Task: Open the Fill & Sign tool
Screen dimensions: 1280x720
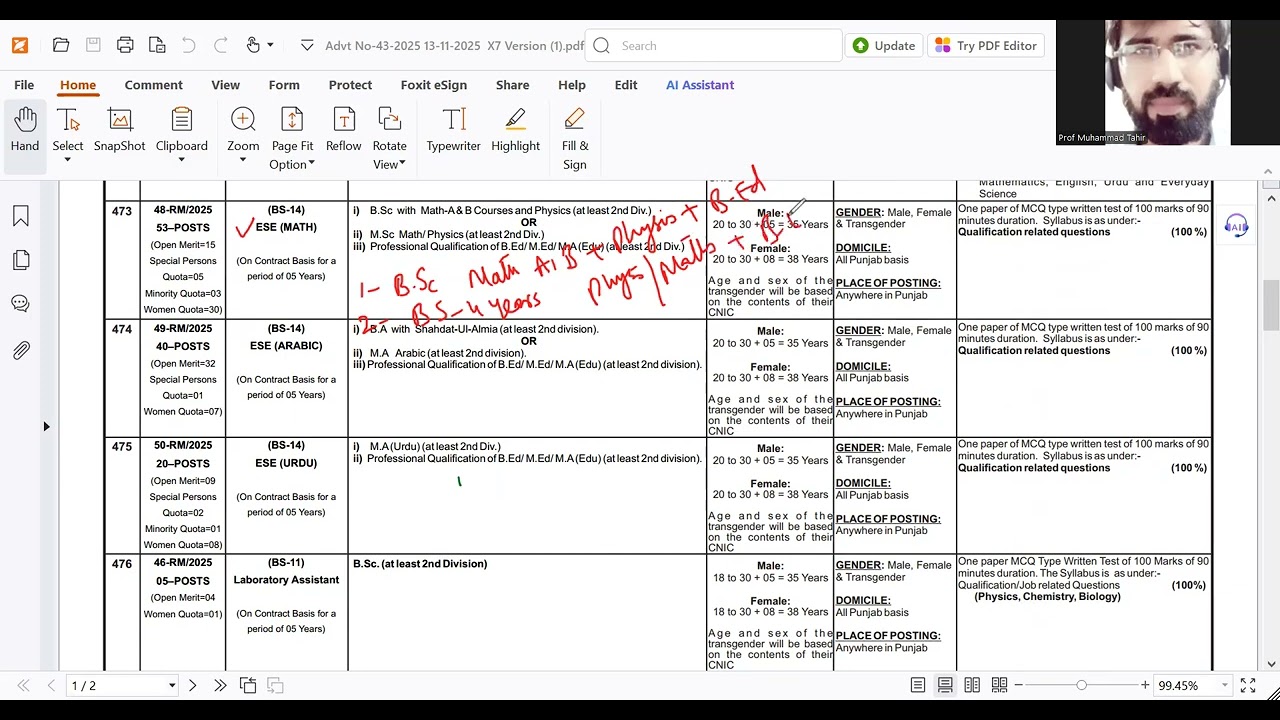Action: pos(575,138)
